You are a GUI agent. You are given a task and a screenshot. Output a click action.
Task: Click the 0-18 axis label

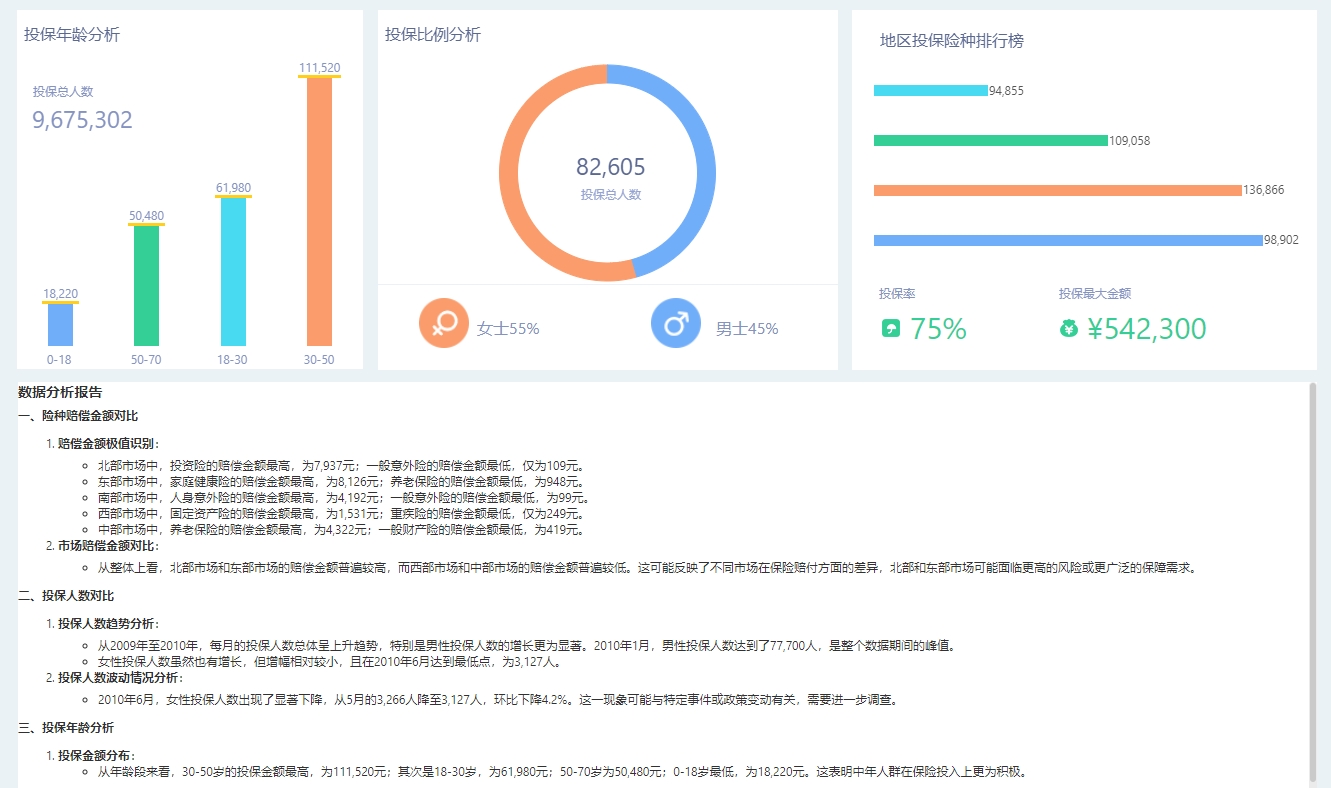tap(59, 360)
